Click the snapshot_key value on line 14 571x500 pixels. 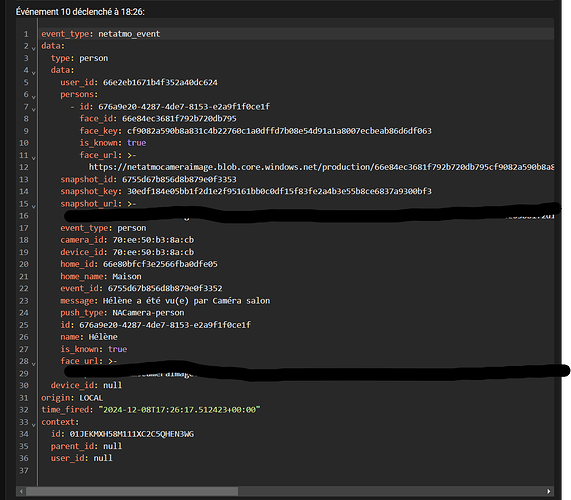279,191
